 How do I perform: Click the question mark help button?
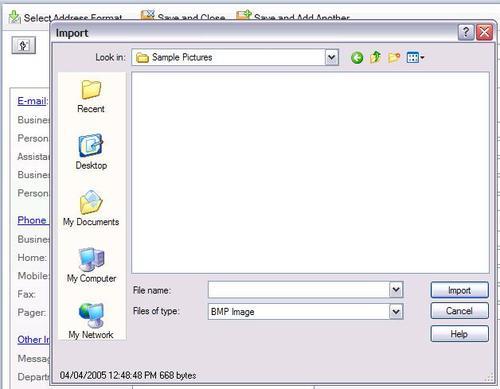pos(466,33)
